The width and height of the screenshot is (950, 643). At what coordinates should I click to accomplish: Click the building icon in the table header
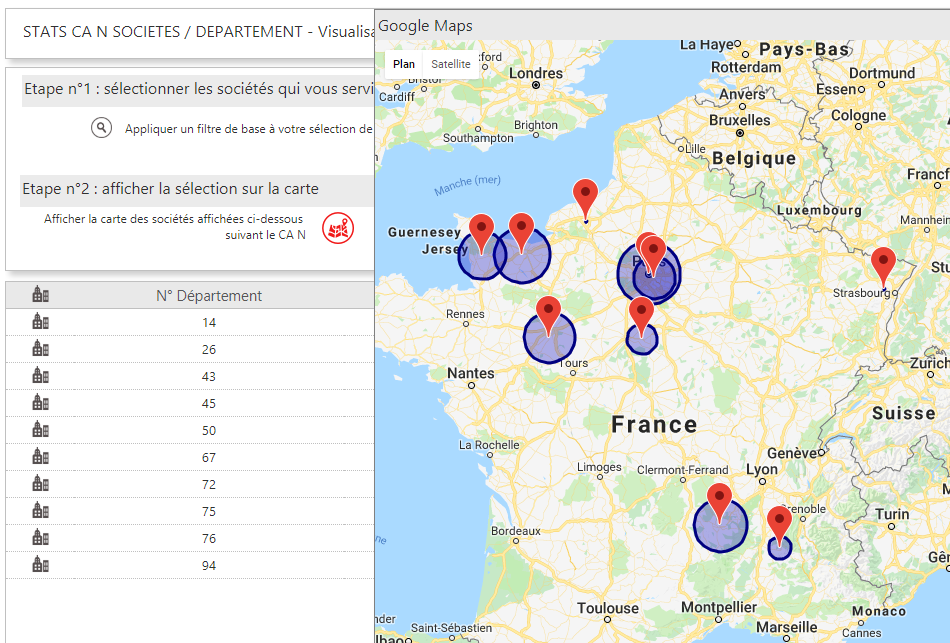(x=41, y=295)
